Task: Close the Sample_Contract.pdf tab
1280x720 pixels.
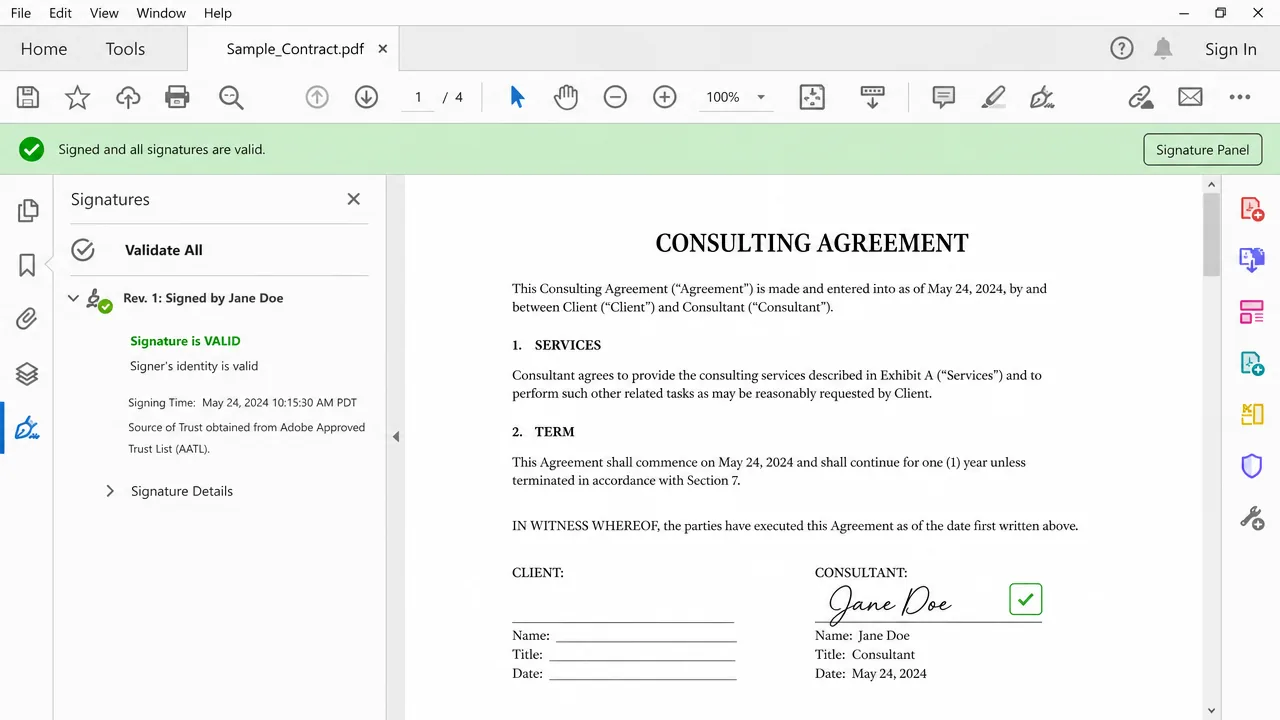Action: tap(382, 48)
